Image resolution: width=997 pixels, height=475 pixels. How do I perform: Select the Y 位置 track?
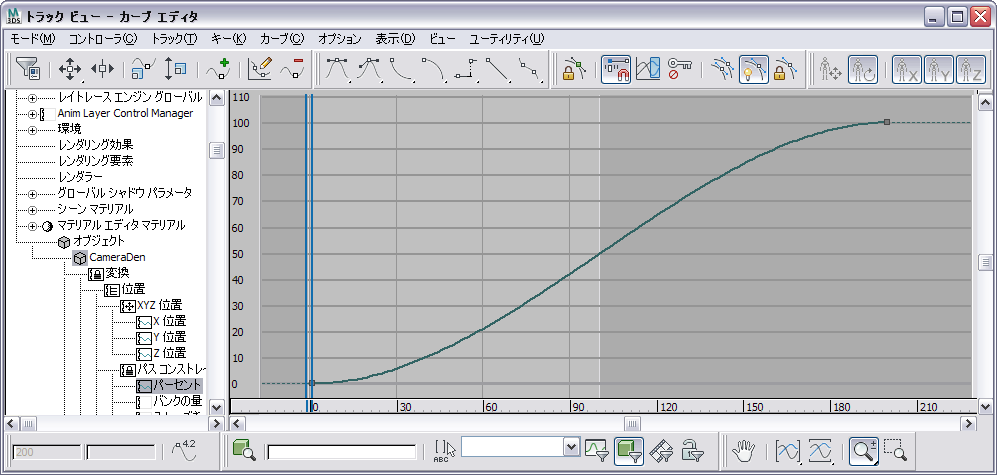[x=170, y=337]
